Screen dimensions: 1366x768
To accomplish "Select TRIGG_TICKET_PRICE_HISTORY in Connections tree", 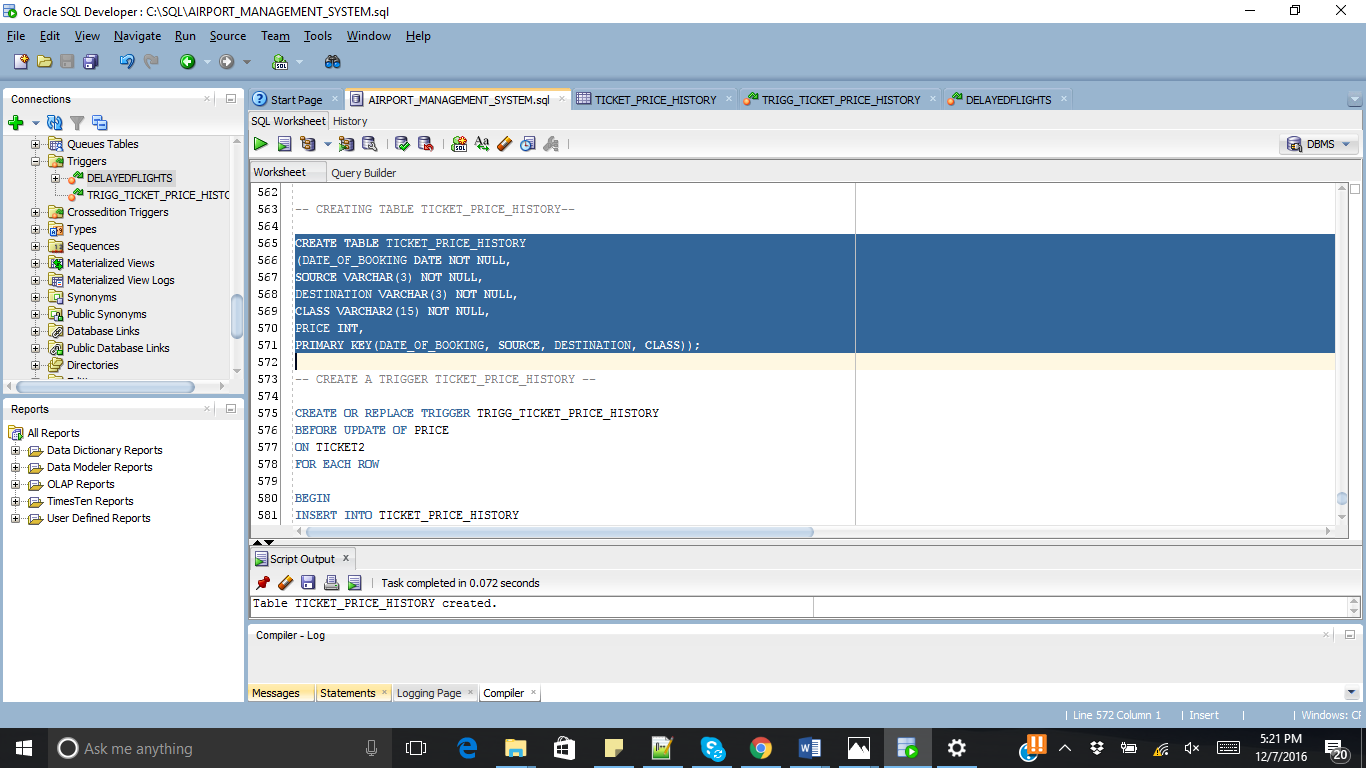I will (x=158, y=195).
